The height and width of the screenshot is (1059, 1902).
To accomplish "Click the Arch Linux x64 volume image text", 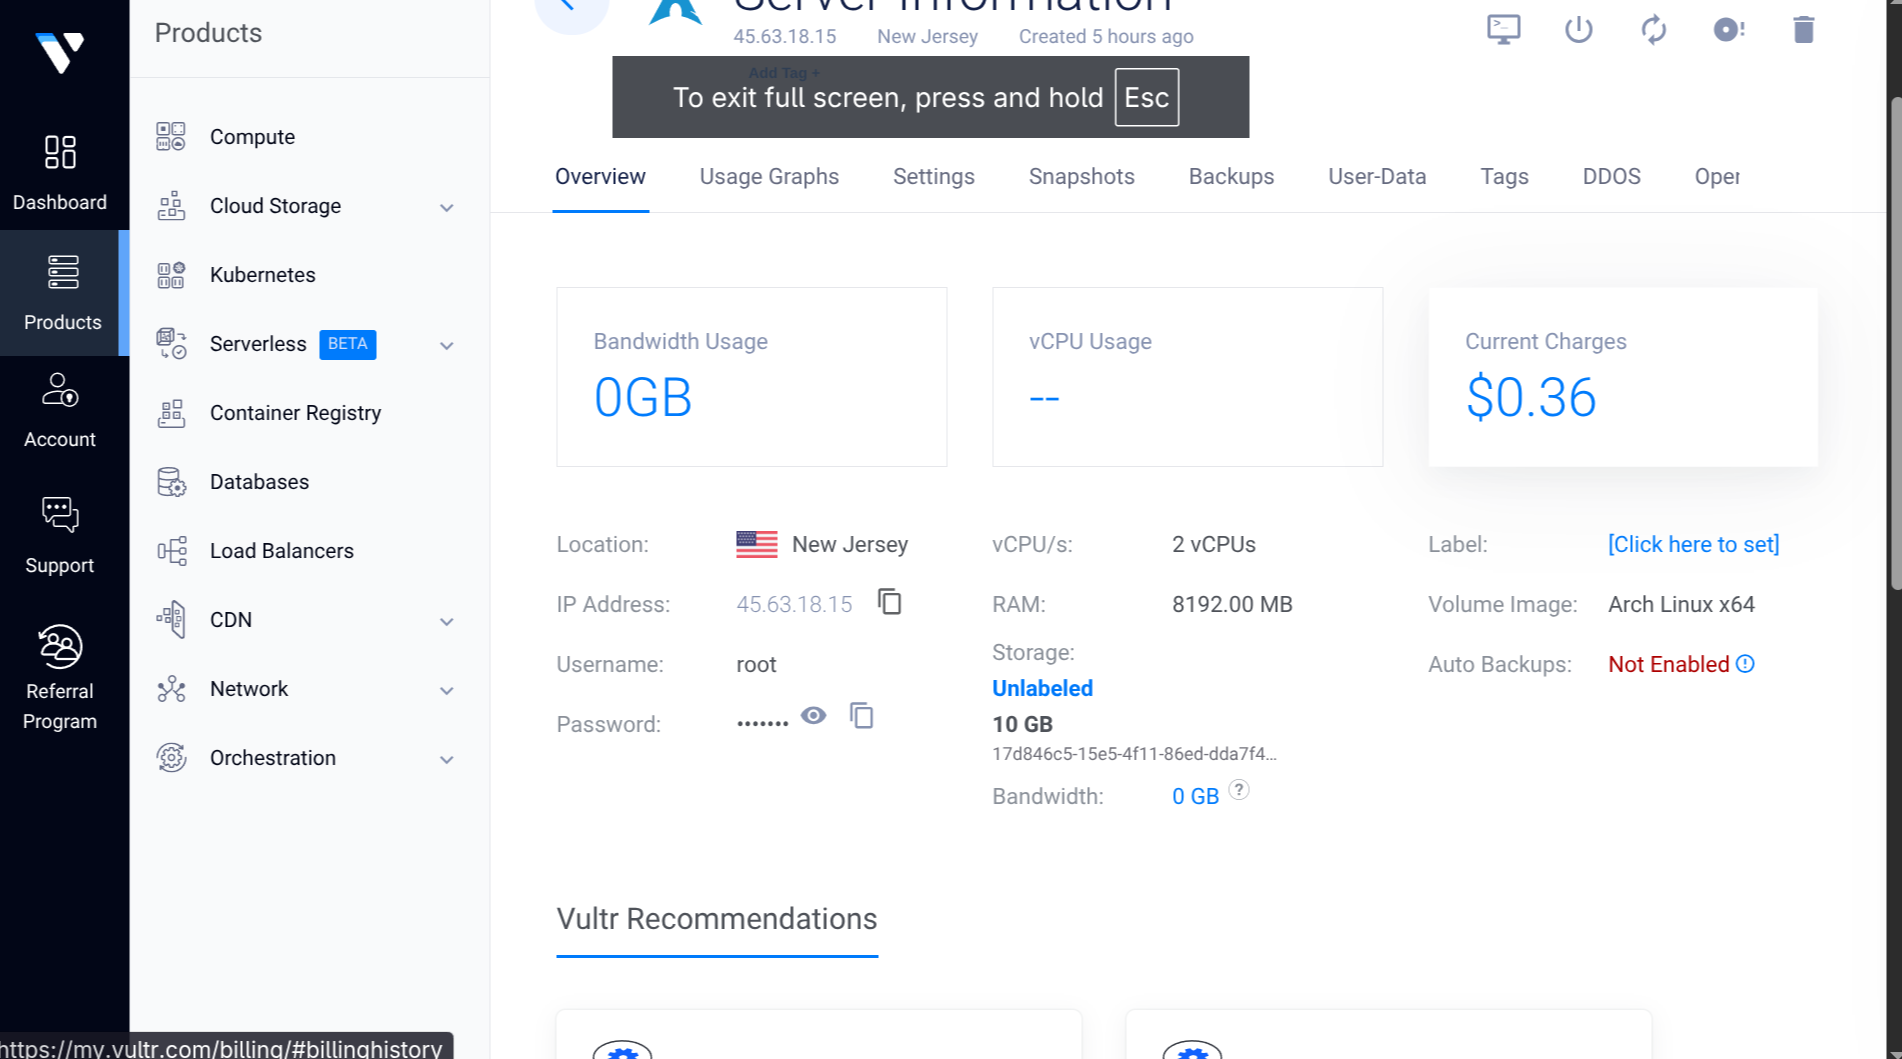I will click(x=1681, y=605).
